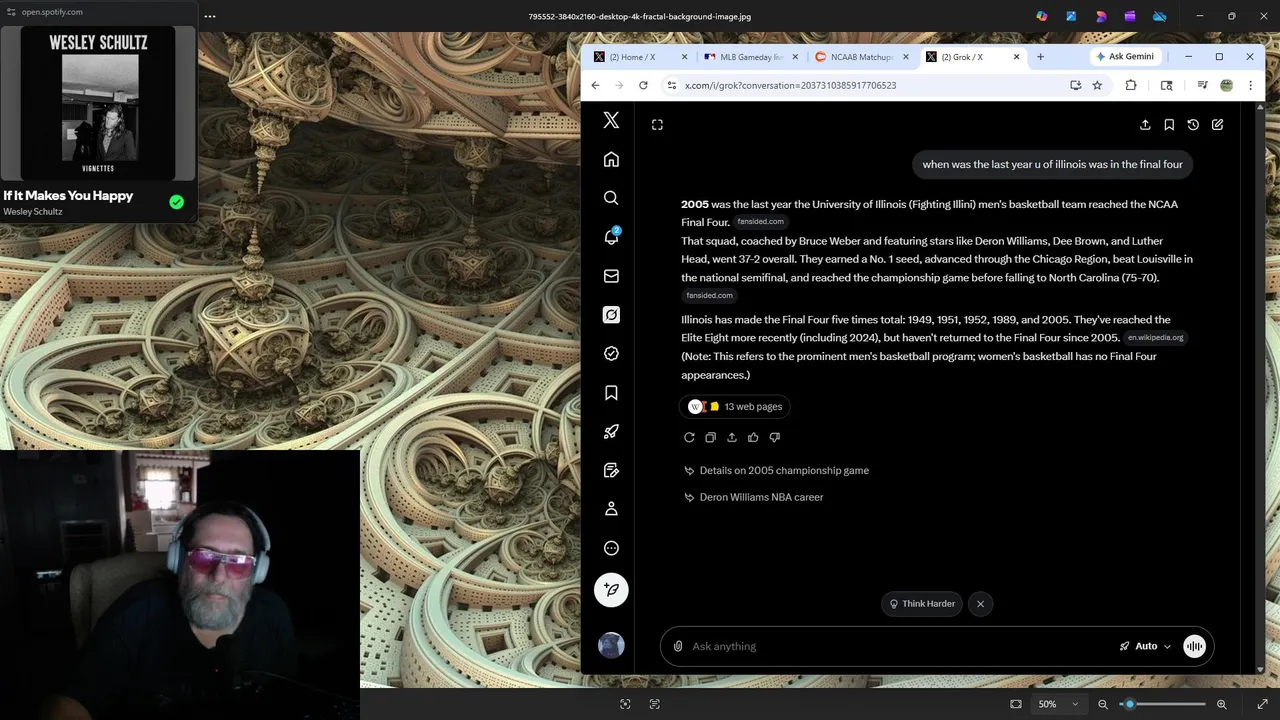The image size is (1280, 720).
Task: Share the Grok answer using upload icon
Action: 732,437
